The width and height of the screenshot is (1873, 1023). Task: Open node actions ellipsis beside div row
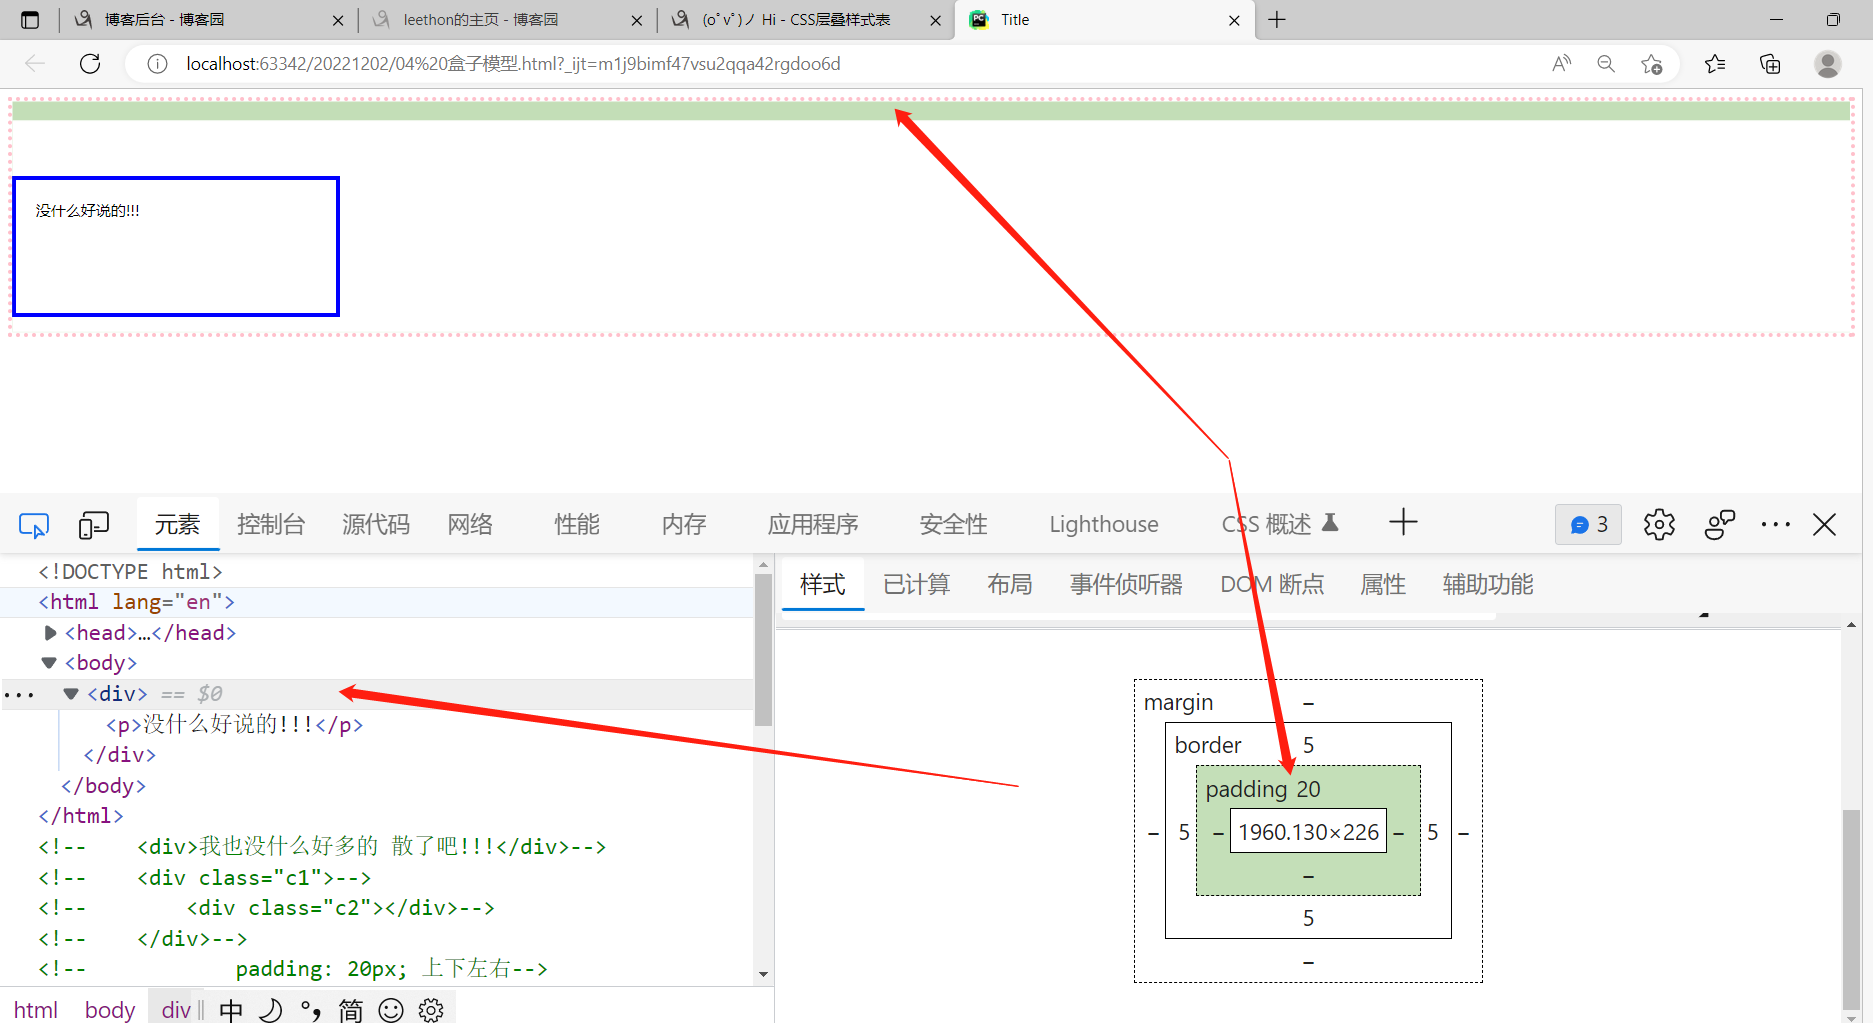19,695
